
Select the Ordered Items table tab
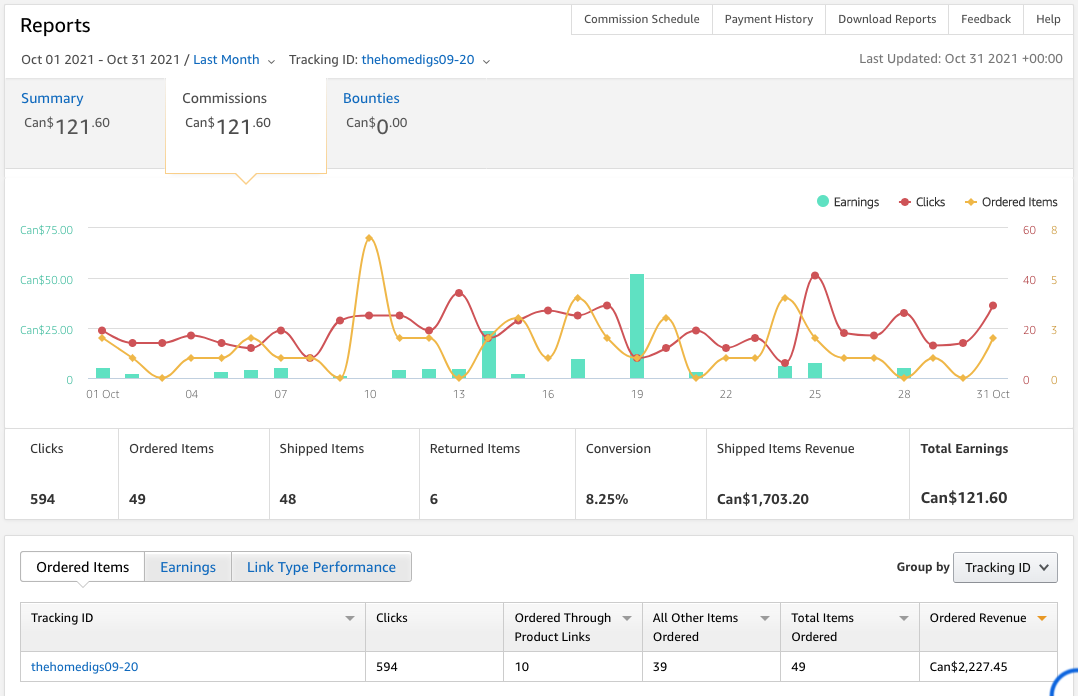point(82,567)
